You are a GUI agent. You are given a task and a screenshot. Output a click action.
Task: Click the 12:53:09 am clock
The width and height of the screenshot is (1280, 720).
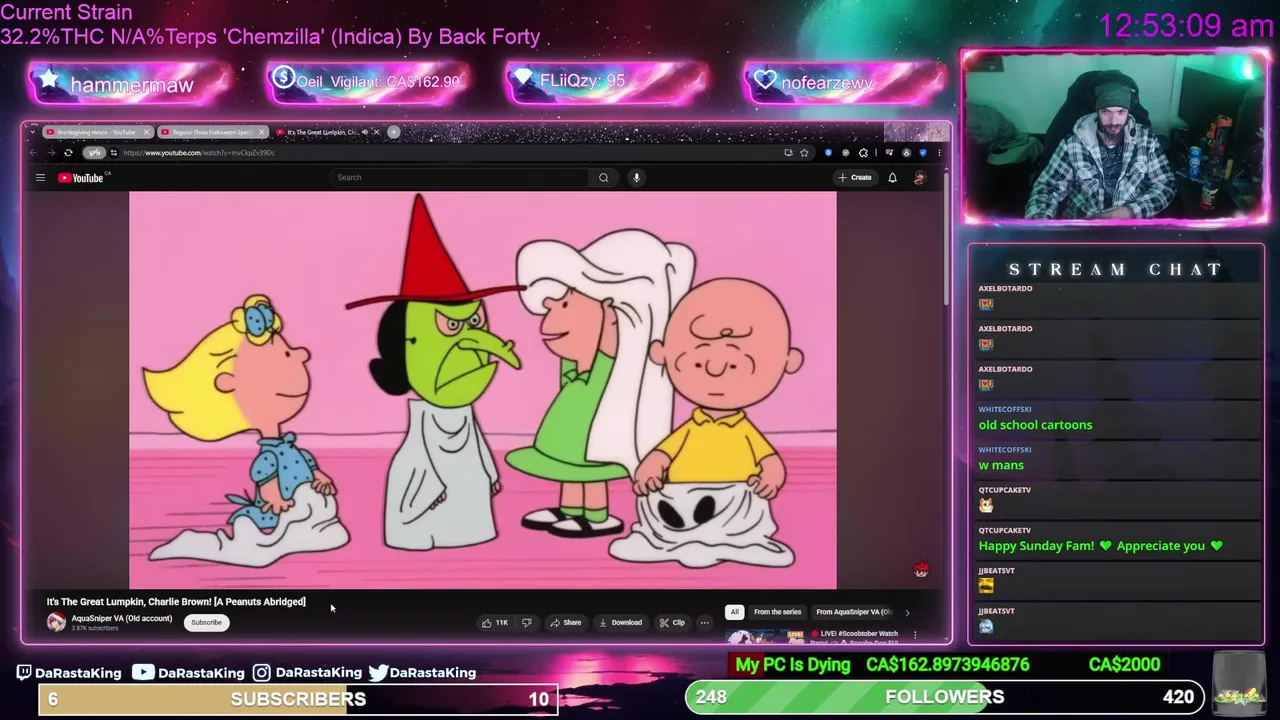coord(1186,25)
